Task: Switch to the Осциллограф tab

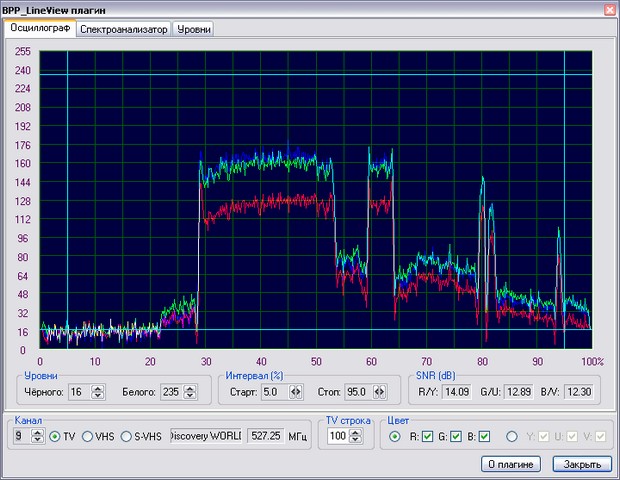Action: pos(40,28)
